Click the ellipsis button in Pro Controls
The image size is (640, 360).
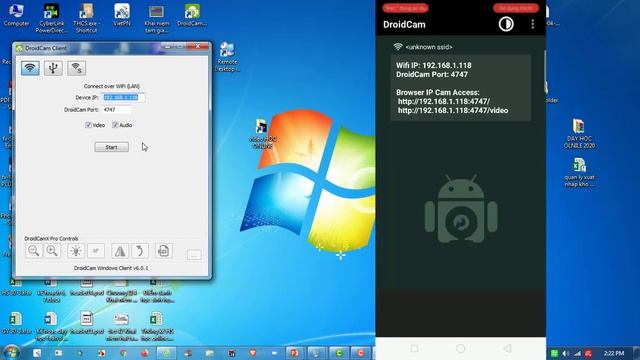[x=194, y=255]
